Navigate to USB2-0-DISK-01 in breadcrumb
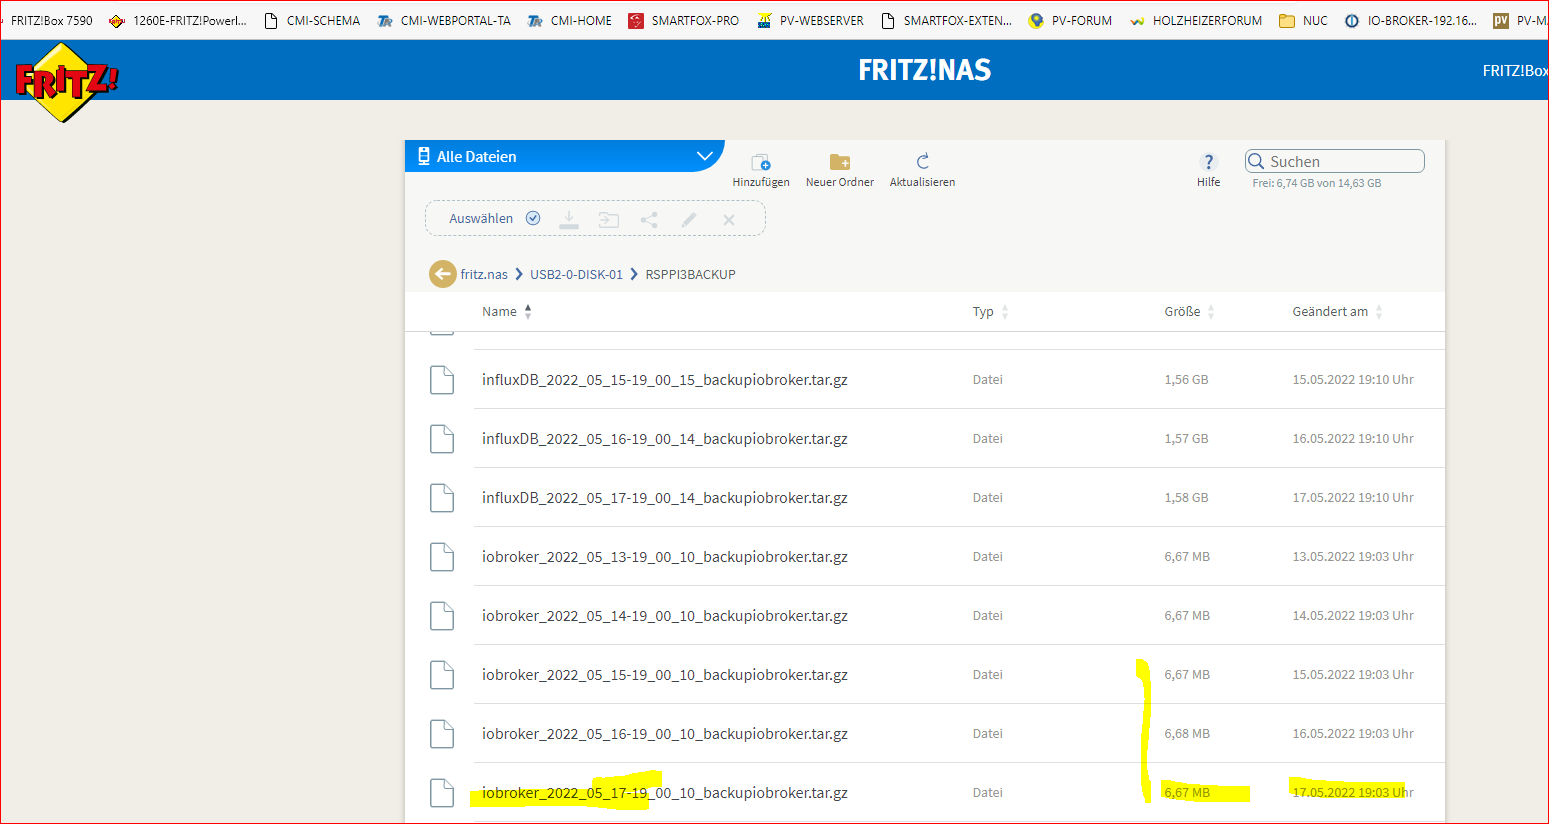1549x824 pixels. coord(576,274)
